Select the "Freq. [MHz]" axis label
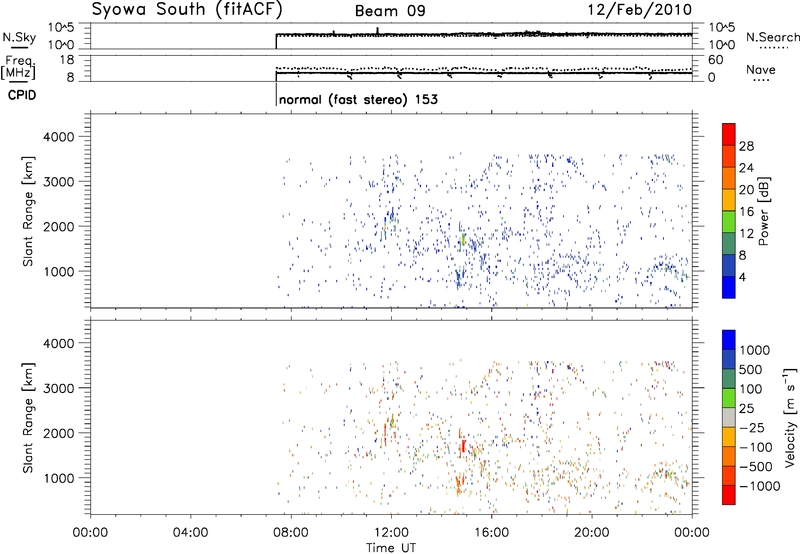 (20, 67)
